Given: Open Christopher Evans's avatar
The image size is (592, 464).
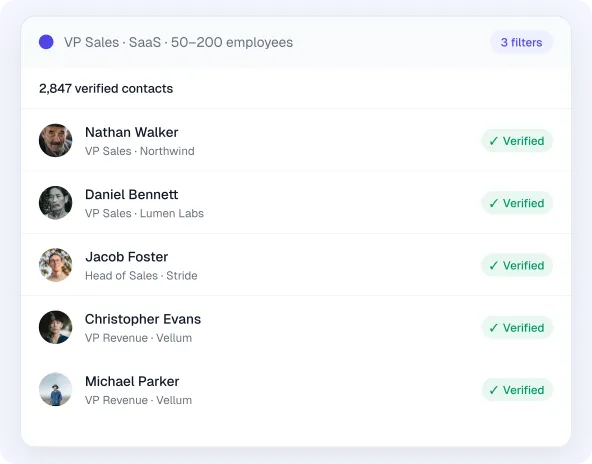Looking at the screenshot, I should pos(56,327).
